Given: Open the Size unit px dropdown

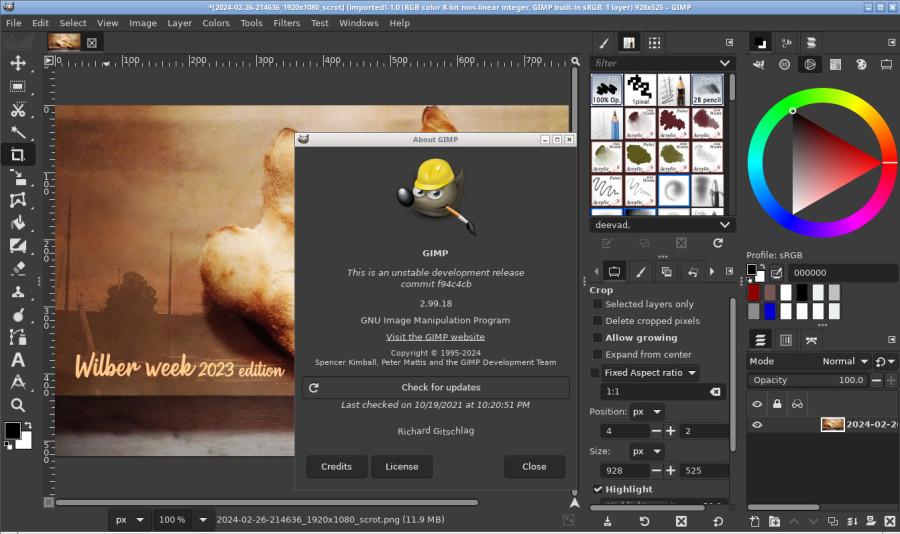Looking at the screenshot, I should click(646, 451).
